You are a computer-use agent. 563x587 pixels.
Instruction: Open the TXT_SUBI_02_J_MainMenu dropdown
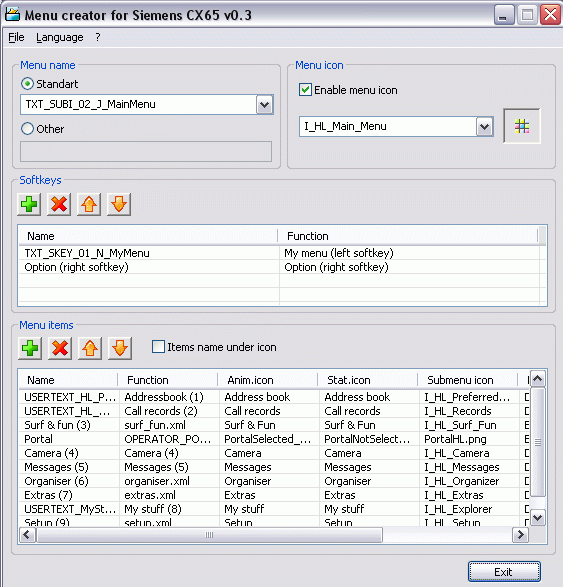[264, 104]
